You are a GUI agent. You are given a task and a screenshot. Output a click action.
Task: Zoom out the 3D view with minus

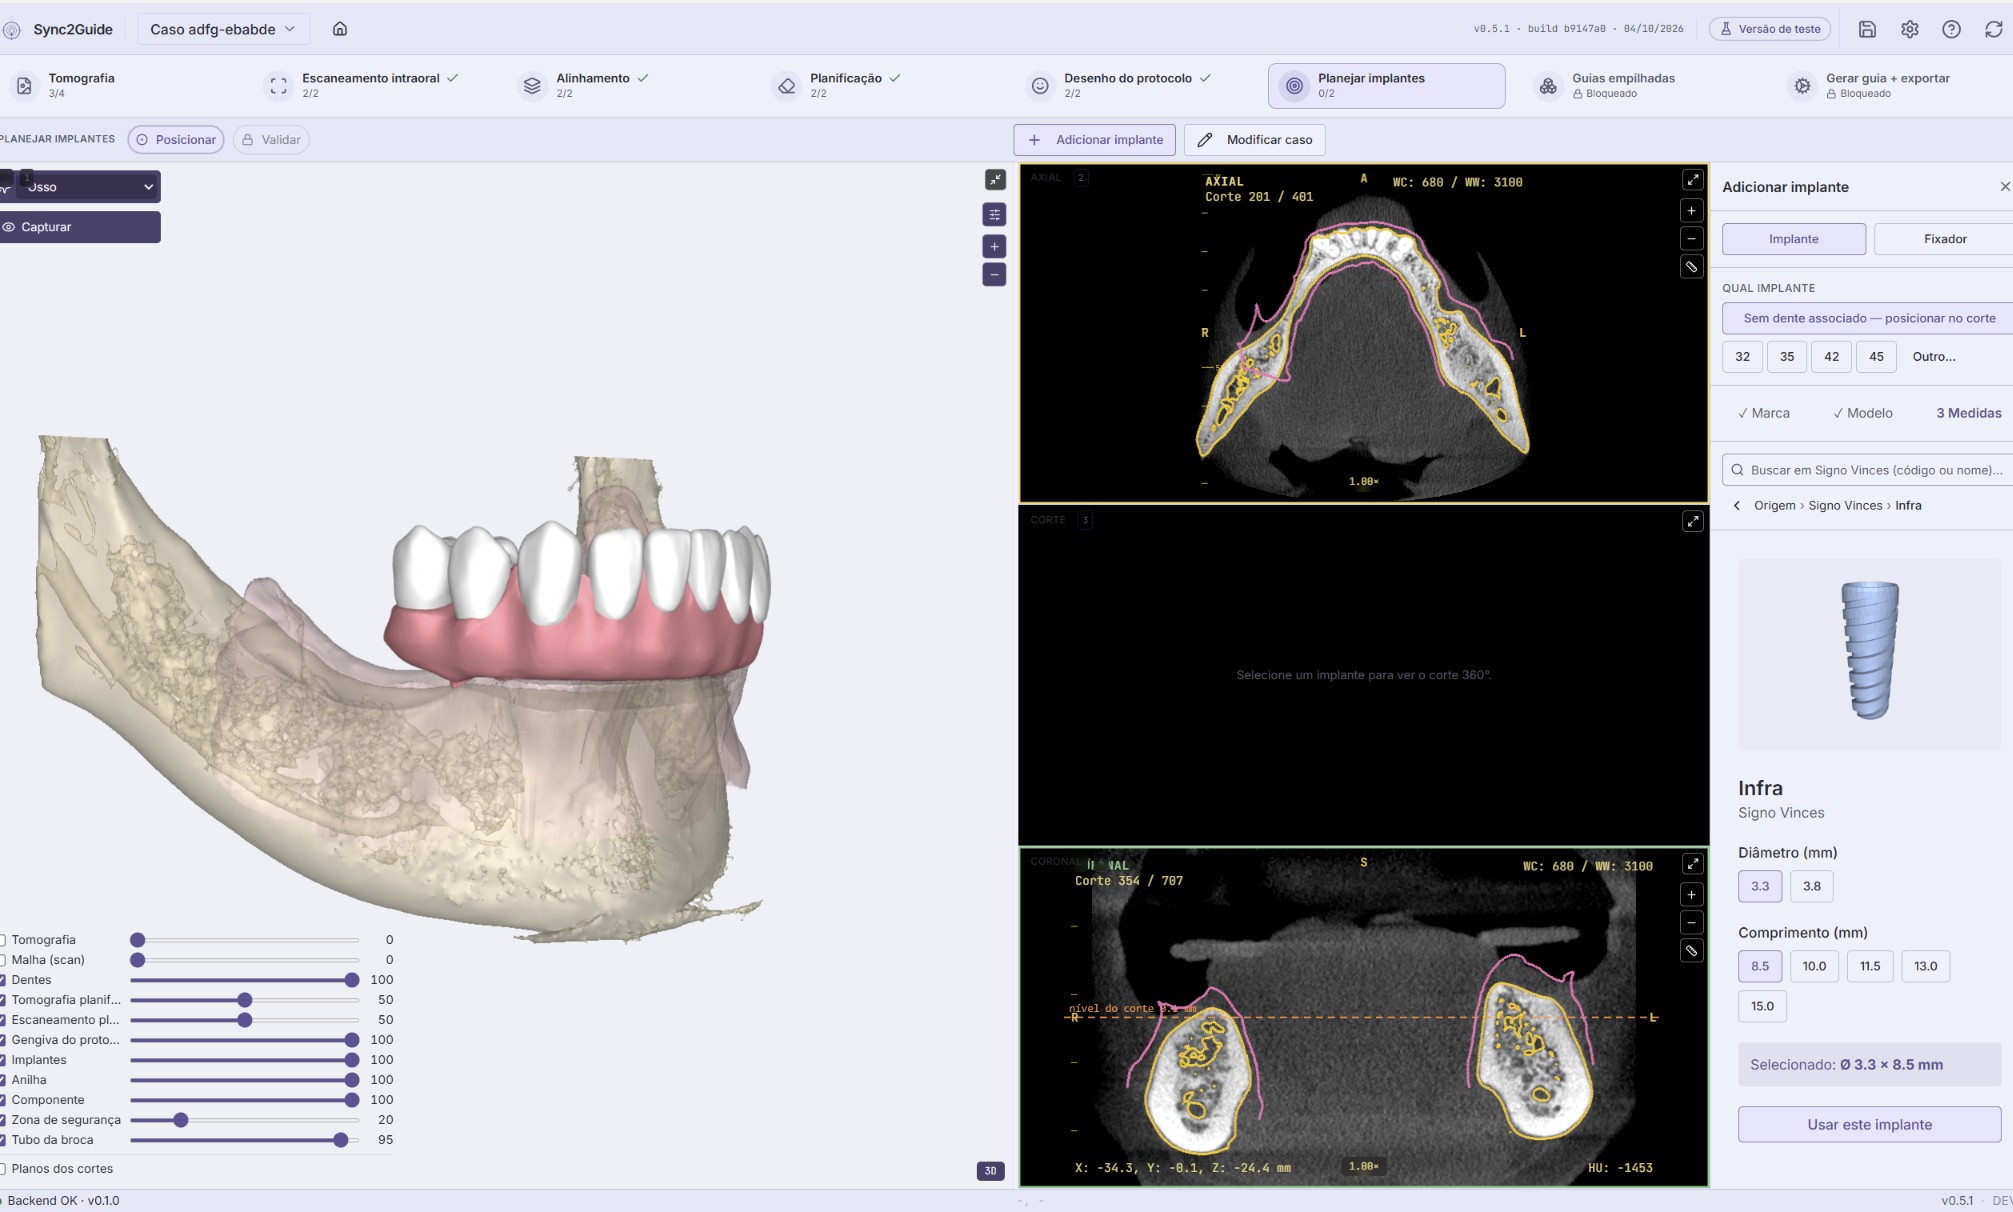coord(994,274)
